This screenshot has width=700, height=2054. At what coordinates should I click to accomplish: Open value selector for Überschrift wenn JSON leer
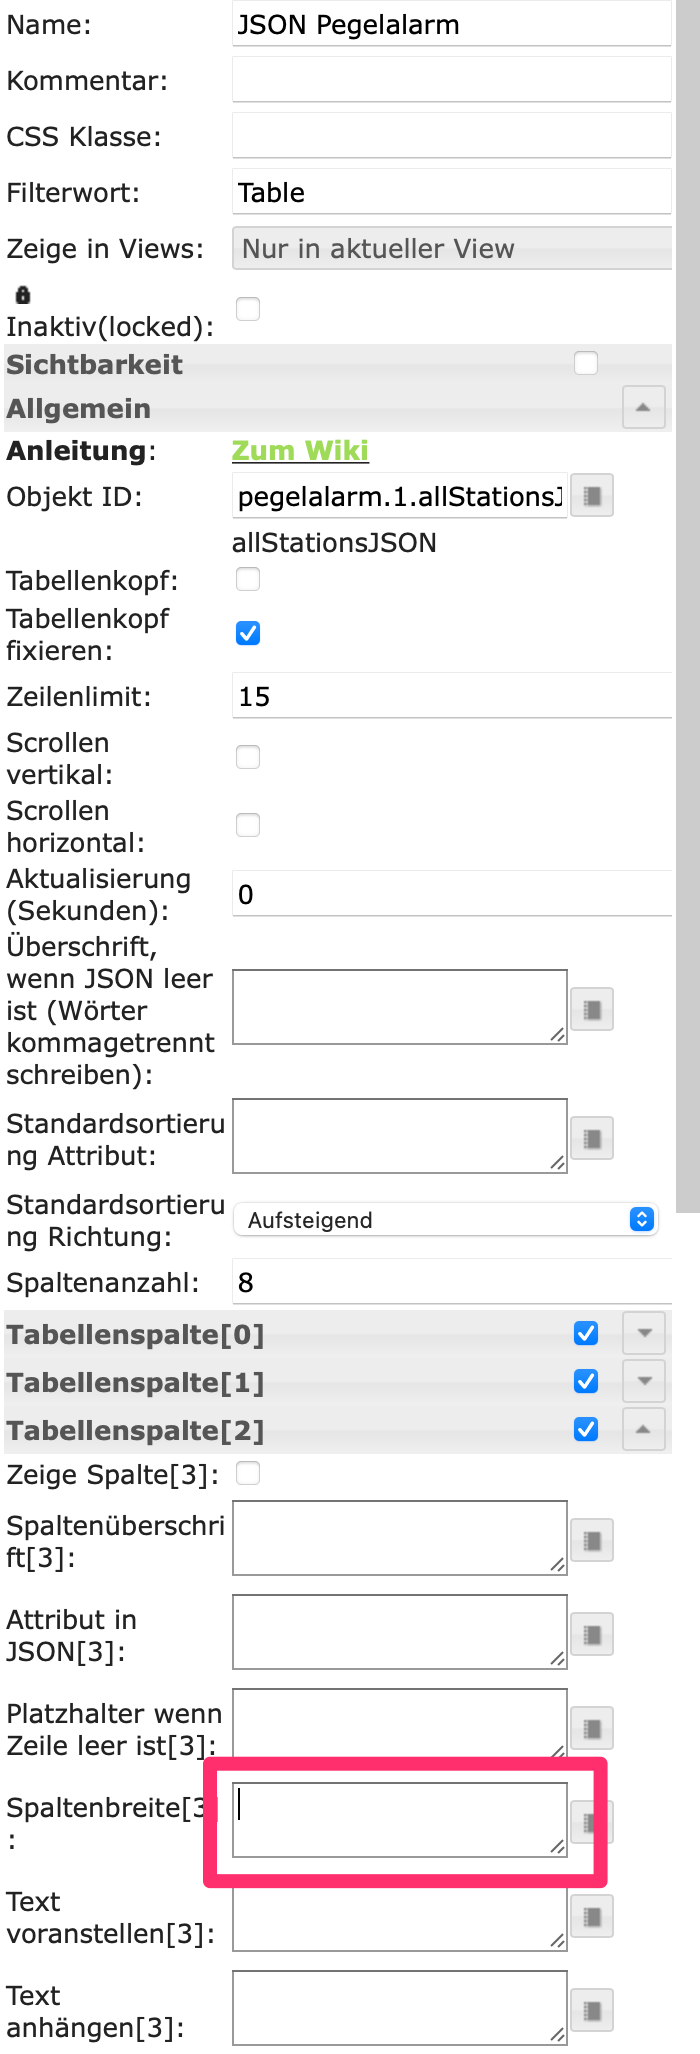[591, 1009]
